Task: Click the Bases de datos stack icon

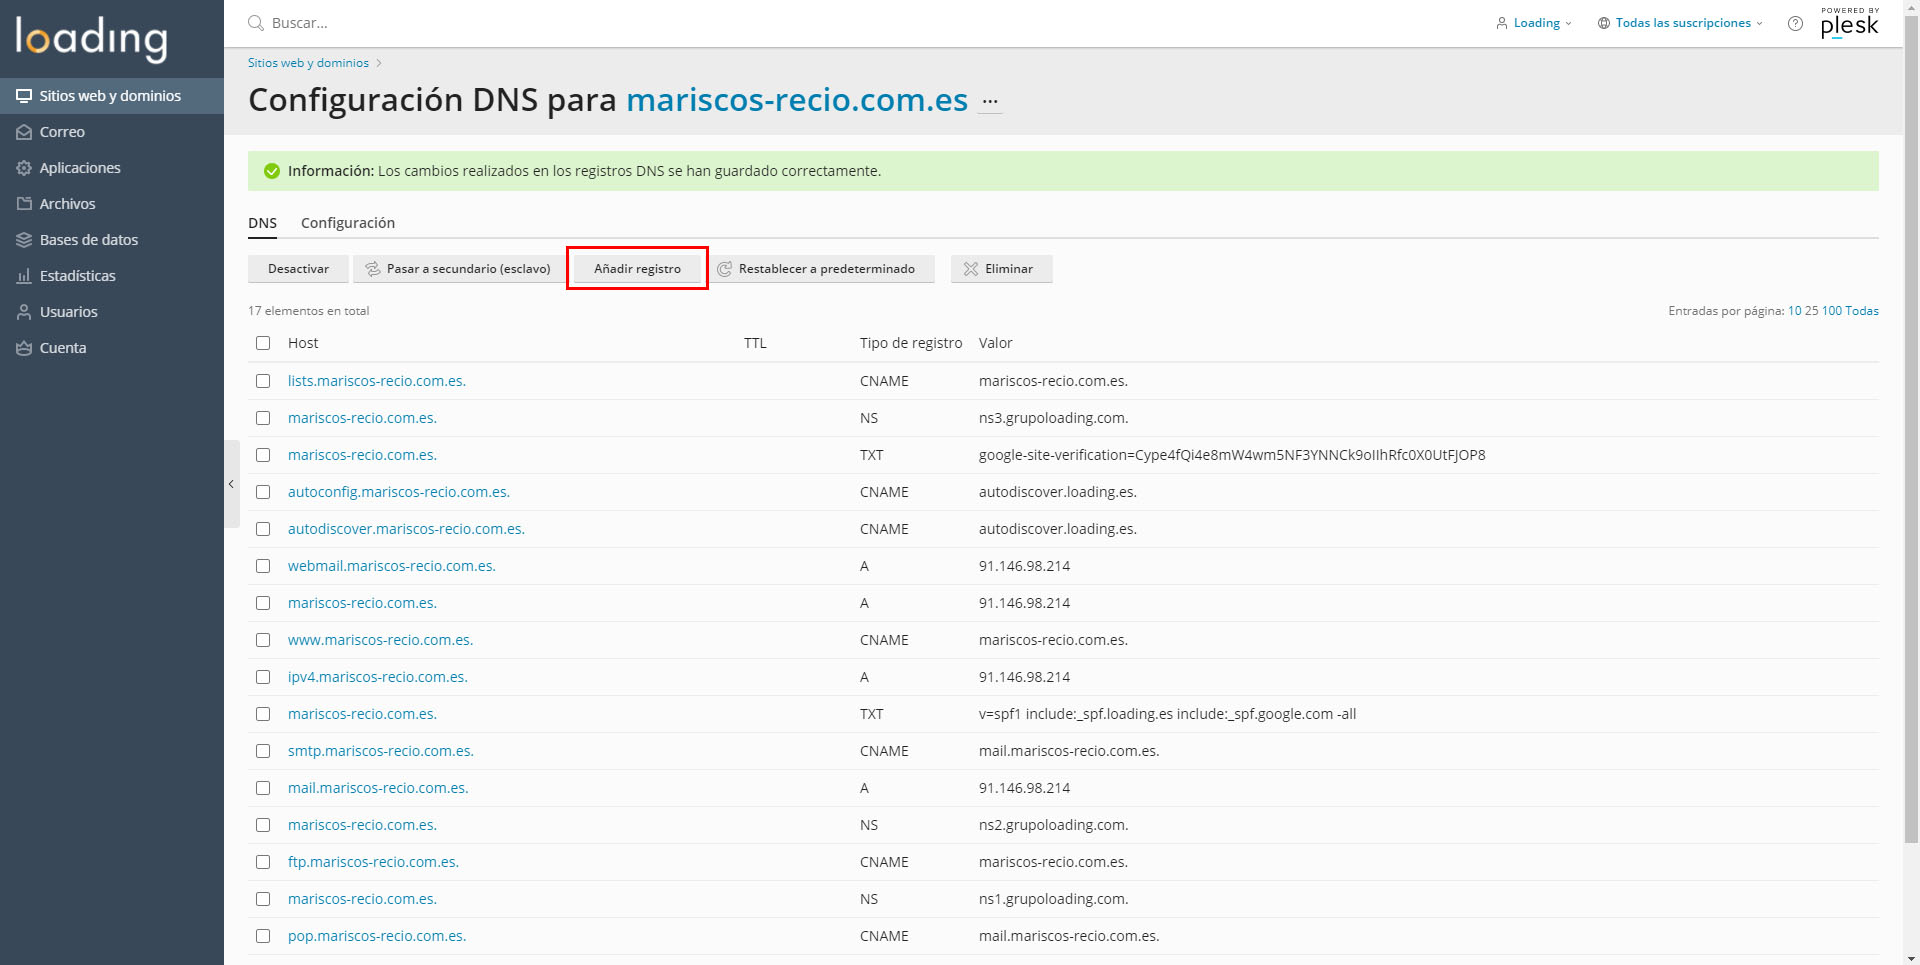Action: click(24, 240)
